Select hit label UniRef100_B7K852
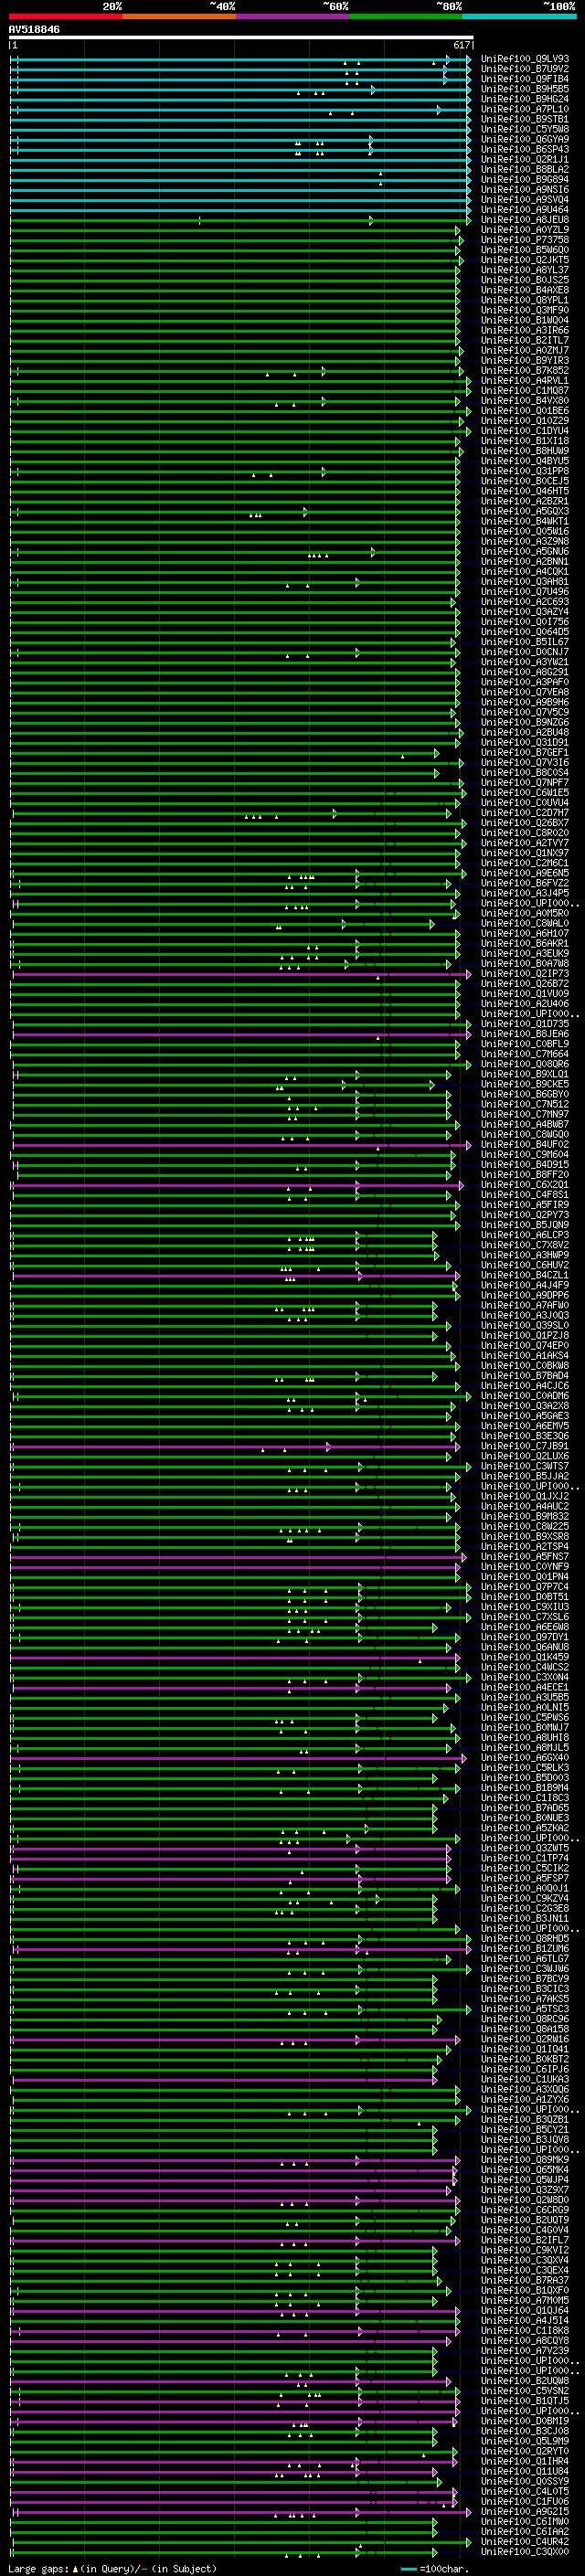This screenshot has height=2576, width=585. [525, 370]
